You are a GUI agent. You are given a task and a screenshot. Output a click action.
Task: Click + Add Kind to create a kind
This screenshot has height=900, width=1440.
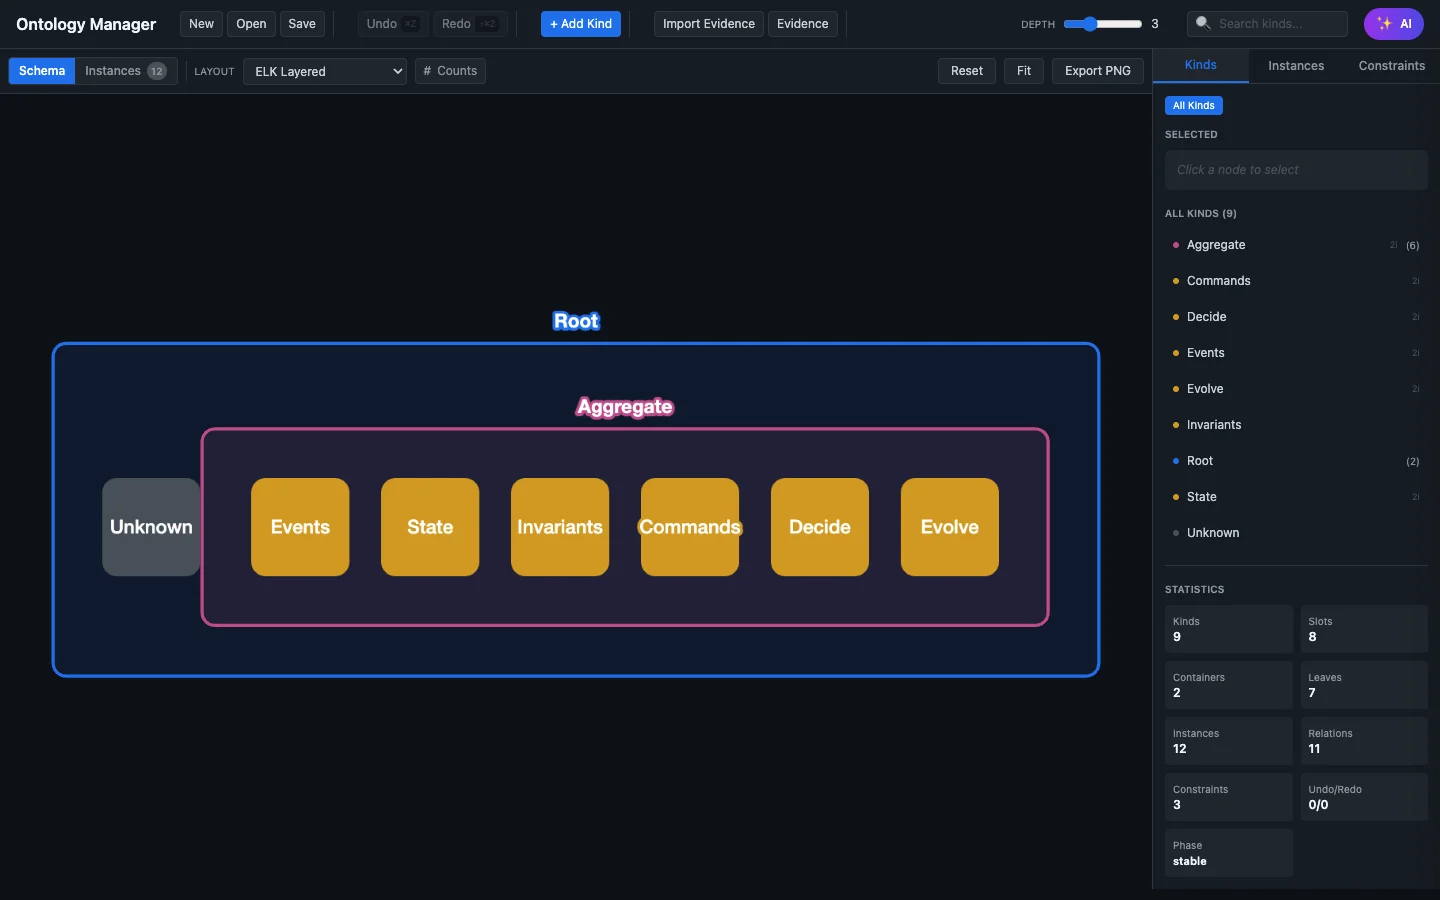pos(580,24)
